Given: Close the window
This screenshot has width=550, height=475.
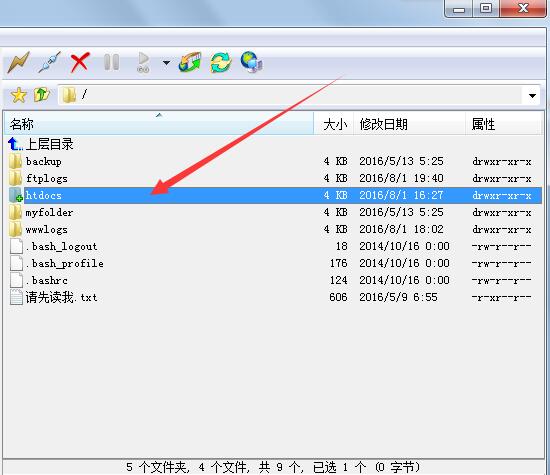Looking at the screenshot, I should click(523, 8).
